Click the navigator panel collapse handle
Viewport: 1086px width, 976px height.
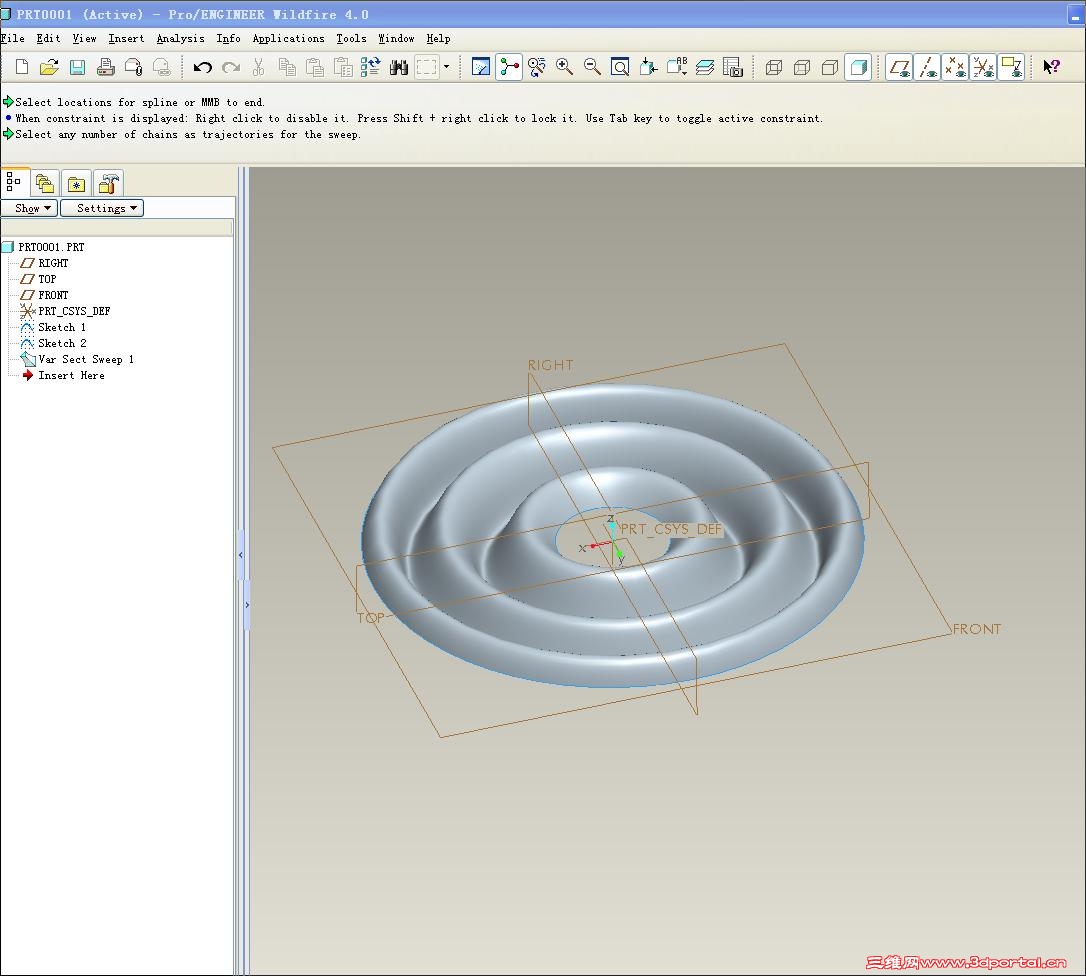pos(241,553)
